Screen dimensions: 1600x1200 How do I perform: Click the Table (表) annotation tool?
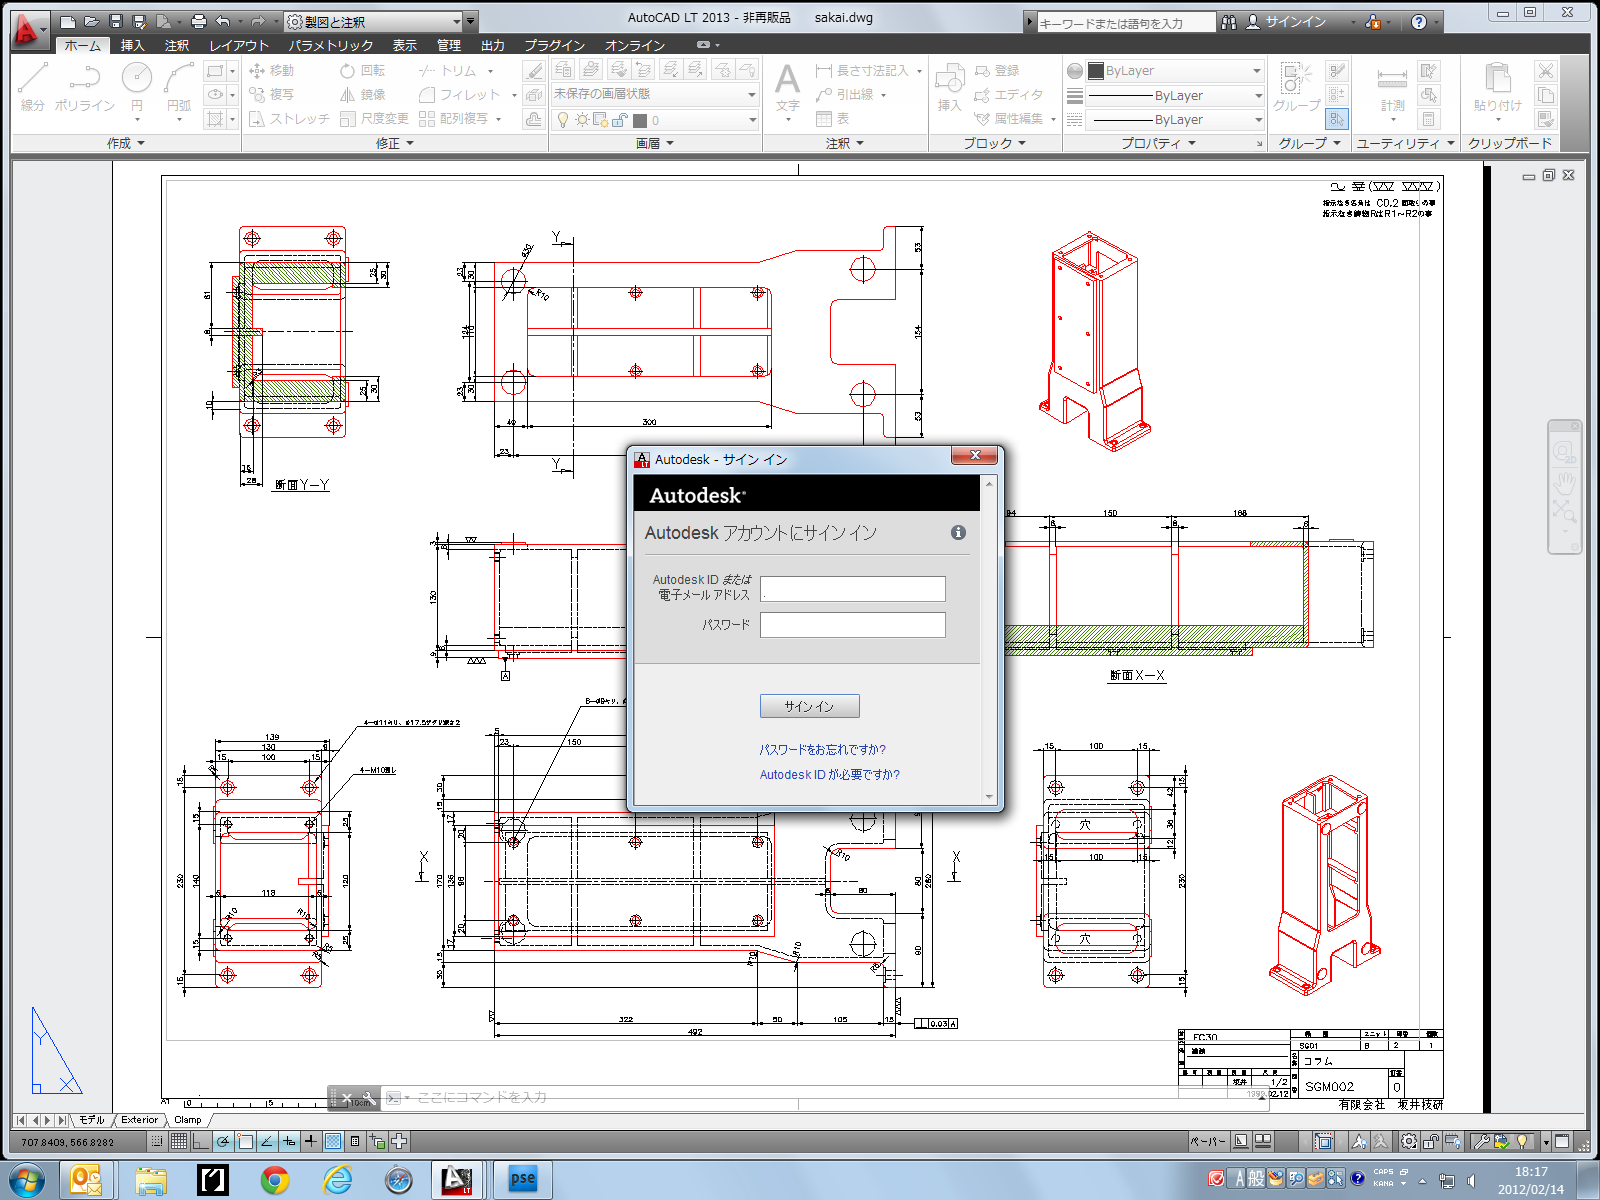(x=833, y=118)
